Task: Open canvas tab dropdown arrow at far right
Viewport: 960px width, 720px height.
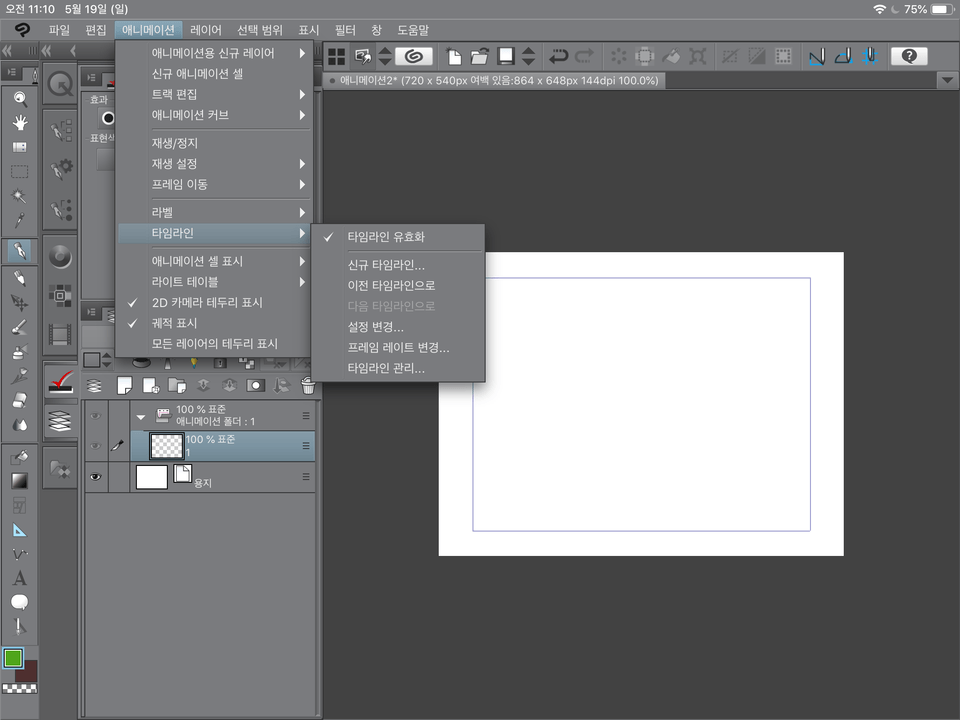Action: [x=947, y=81]
